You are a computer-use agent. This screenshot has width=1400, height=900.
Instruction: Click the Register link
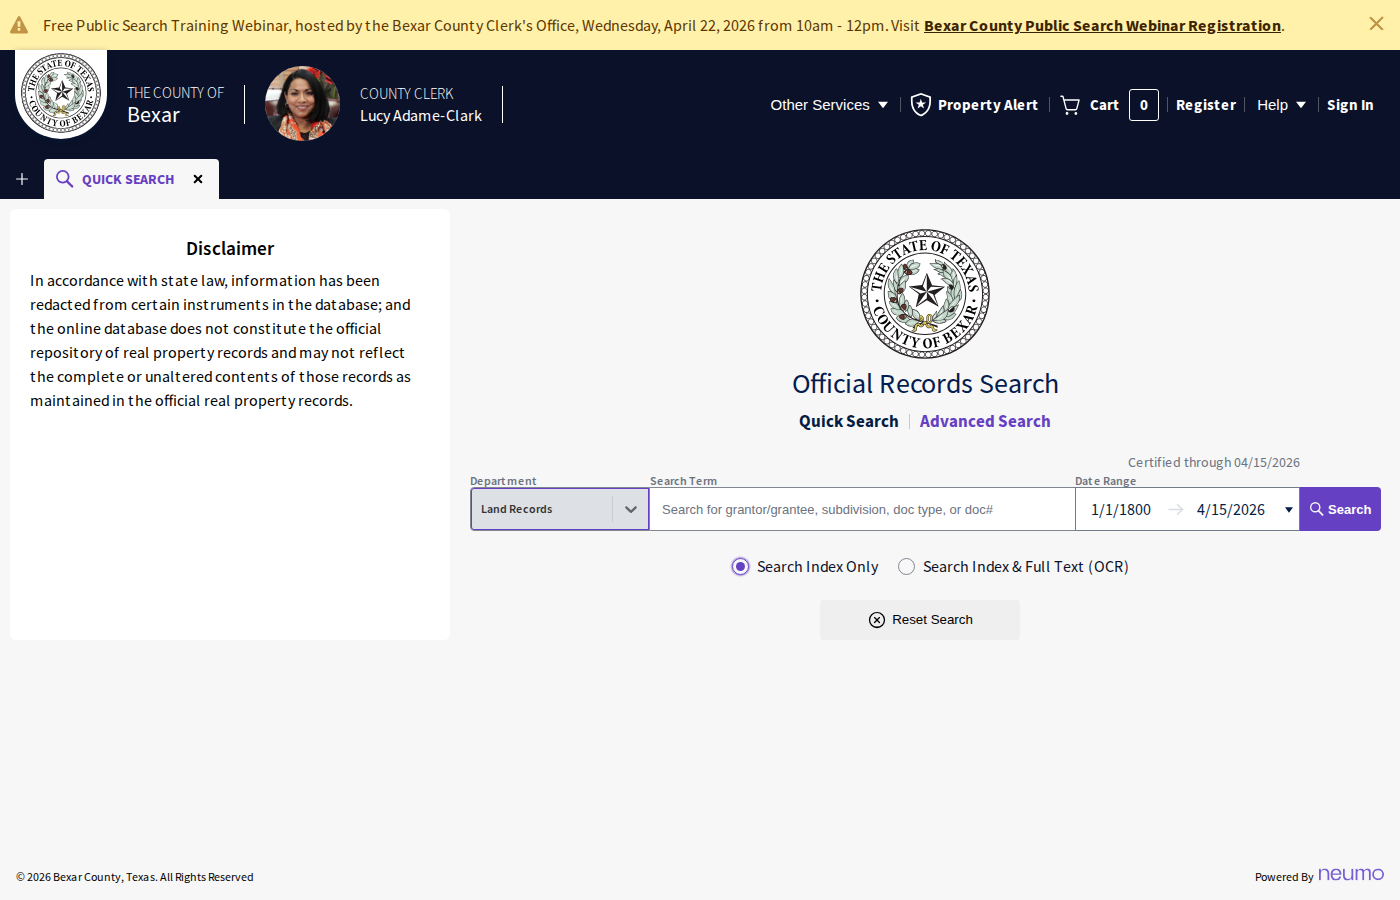(x=1206, y=104)
